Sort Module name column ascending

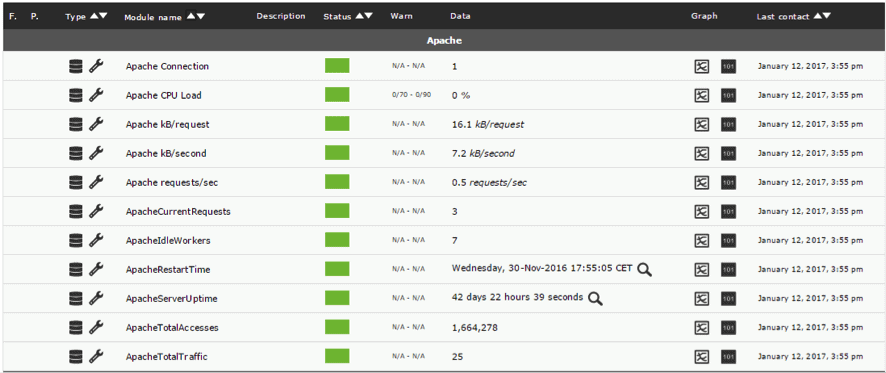(x=191, y=16)
